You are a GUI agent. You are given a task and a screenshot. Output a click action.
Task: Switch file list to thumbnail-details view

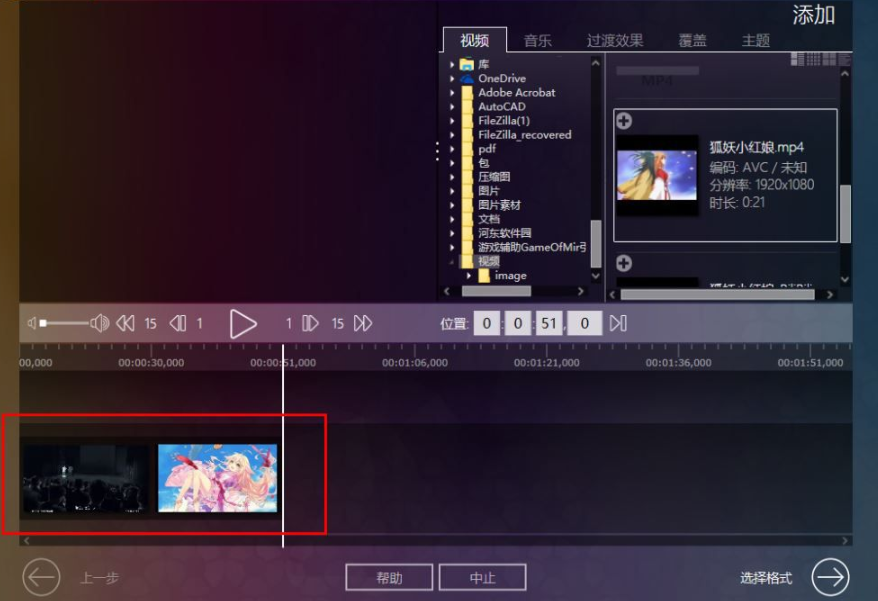click(x=797, y=59)
